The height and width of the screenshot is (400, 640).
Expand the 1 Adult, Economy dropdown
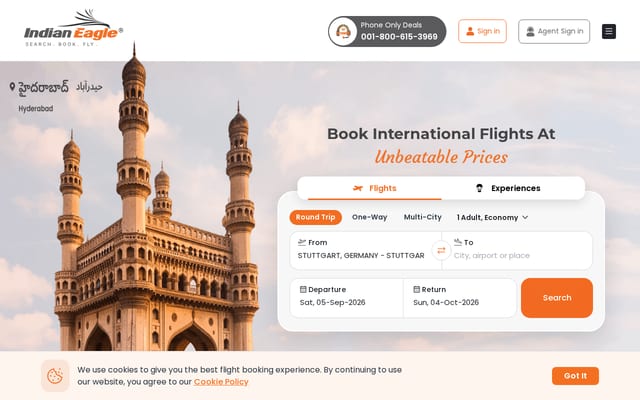492,218
